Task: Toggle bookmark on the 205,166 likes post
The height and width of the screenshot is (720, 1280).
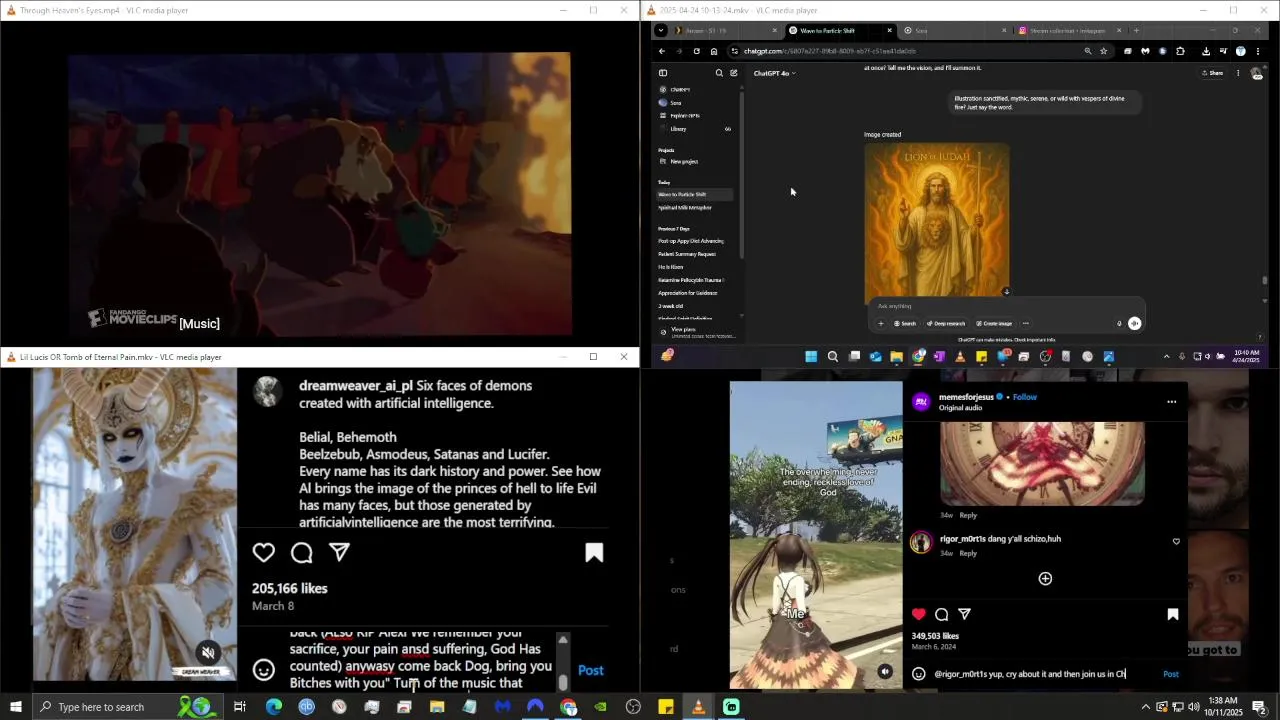Action: [594, 553]
